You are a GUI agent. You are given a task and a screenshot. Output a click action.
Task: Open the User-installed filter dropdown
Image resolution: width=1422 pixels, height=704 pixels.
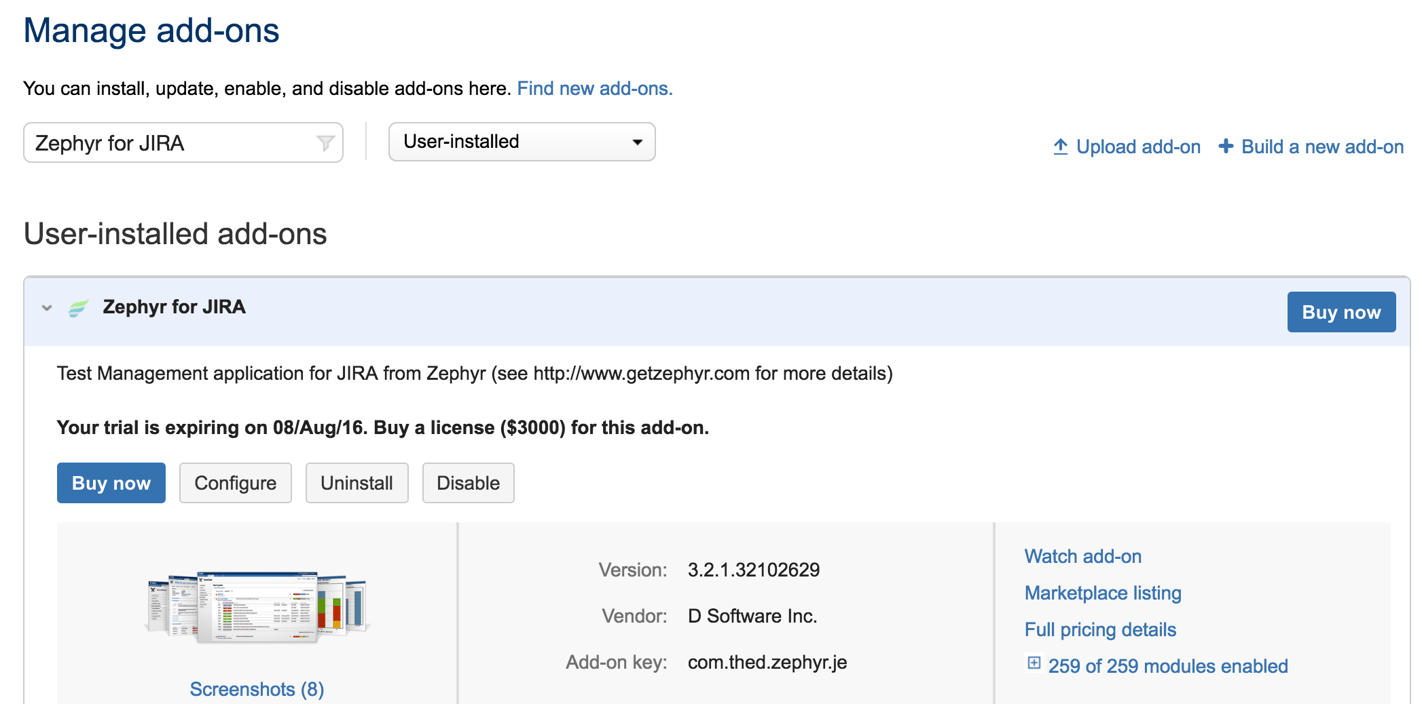[522, 142]
